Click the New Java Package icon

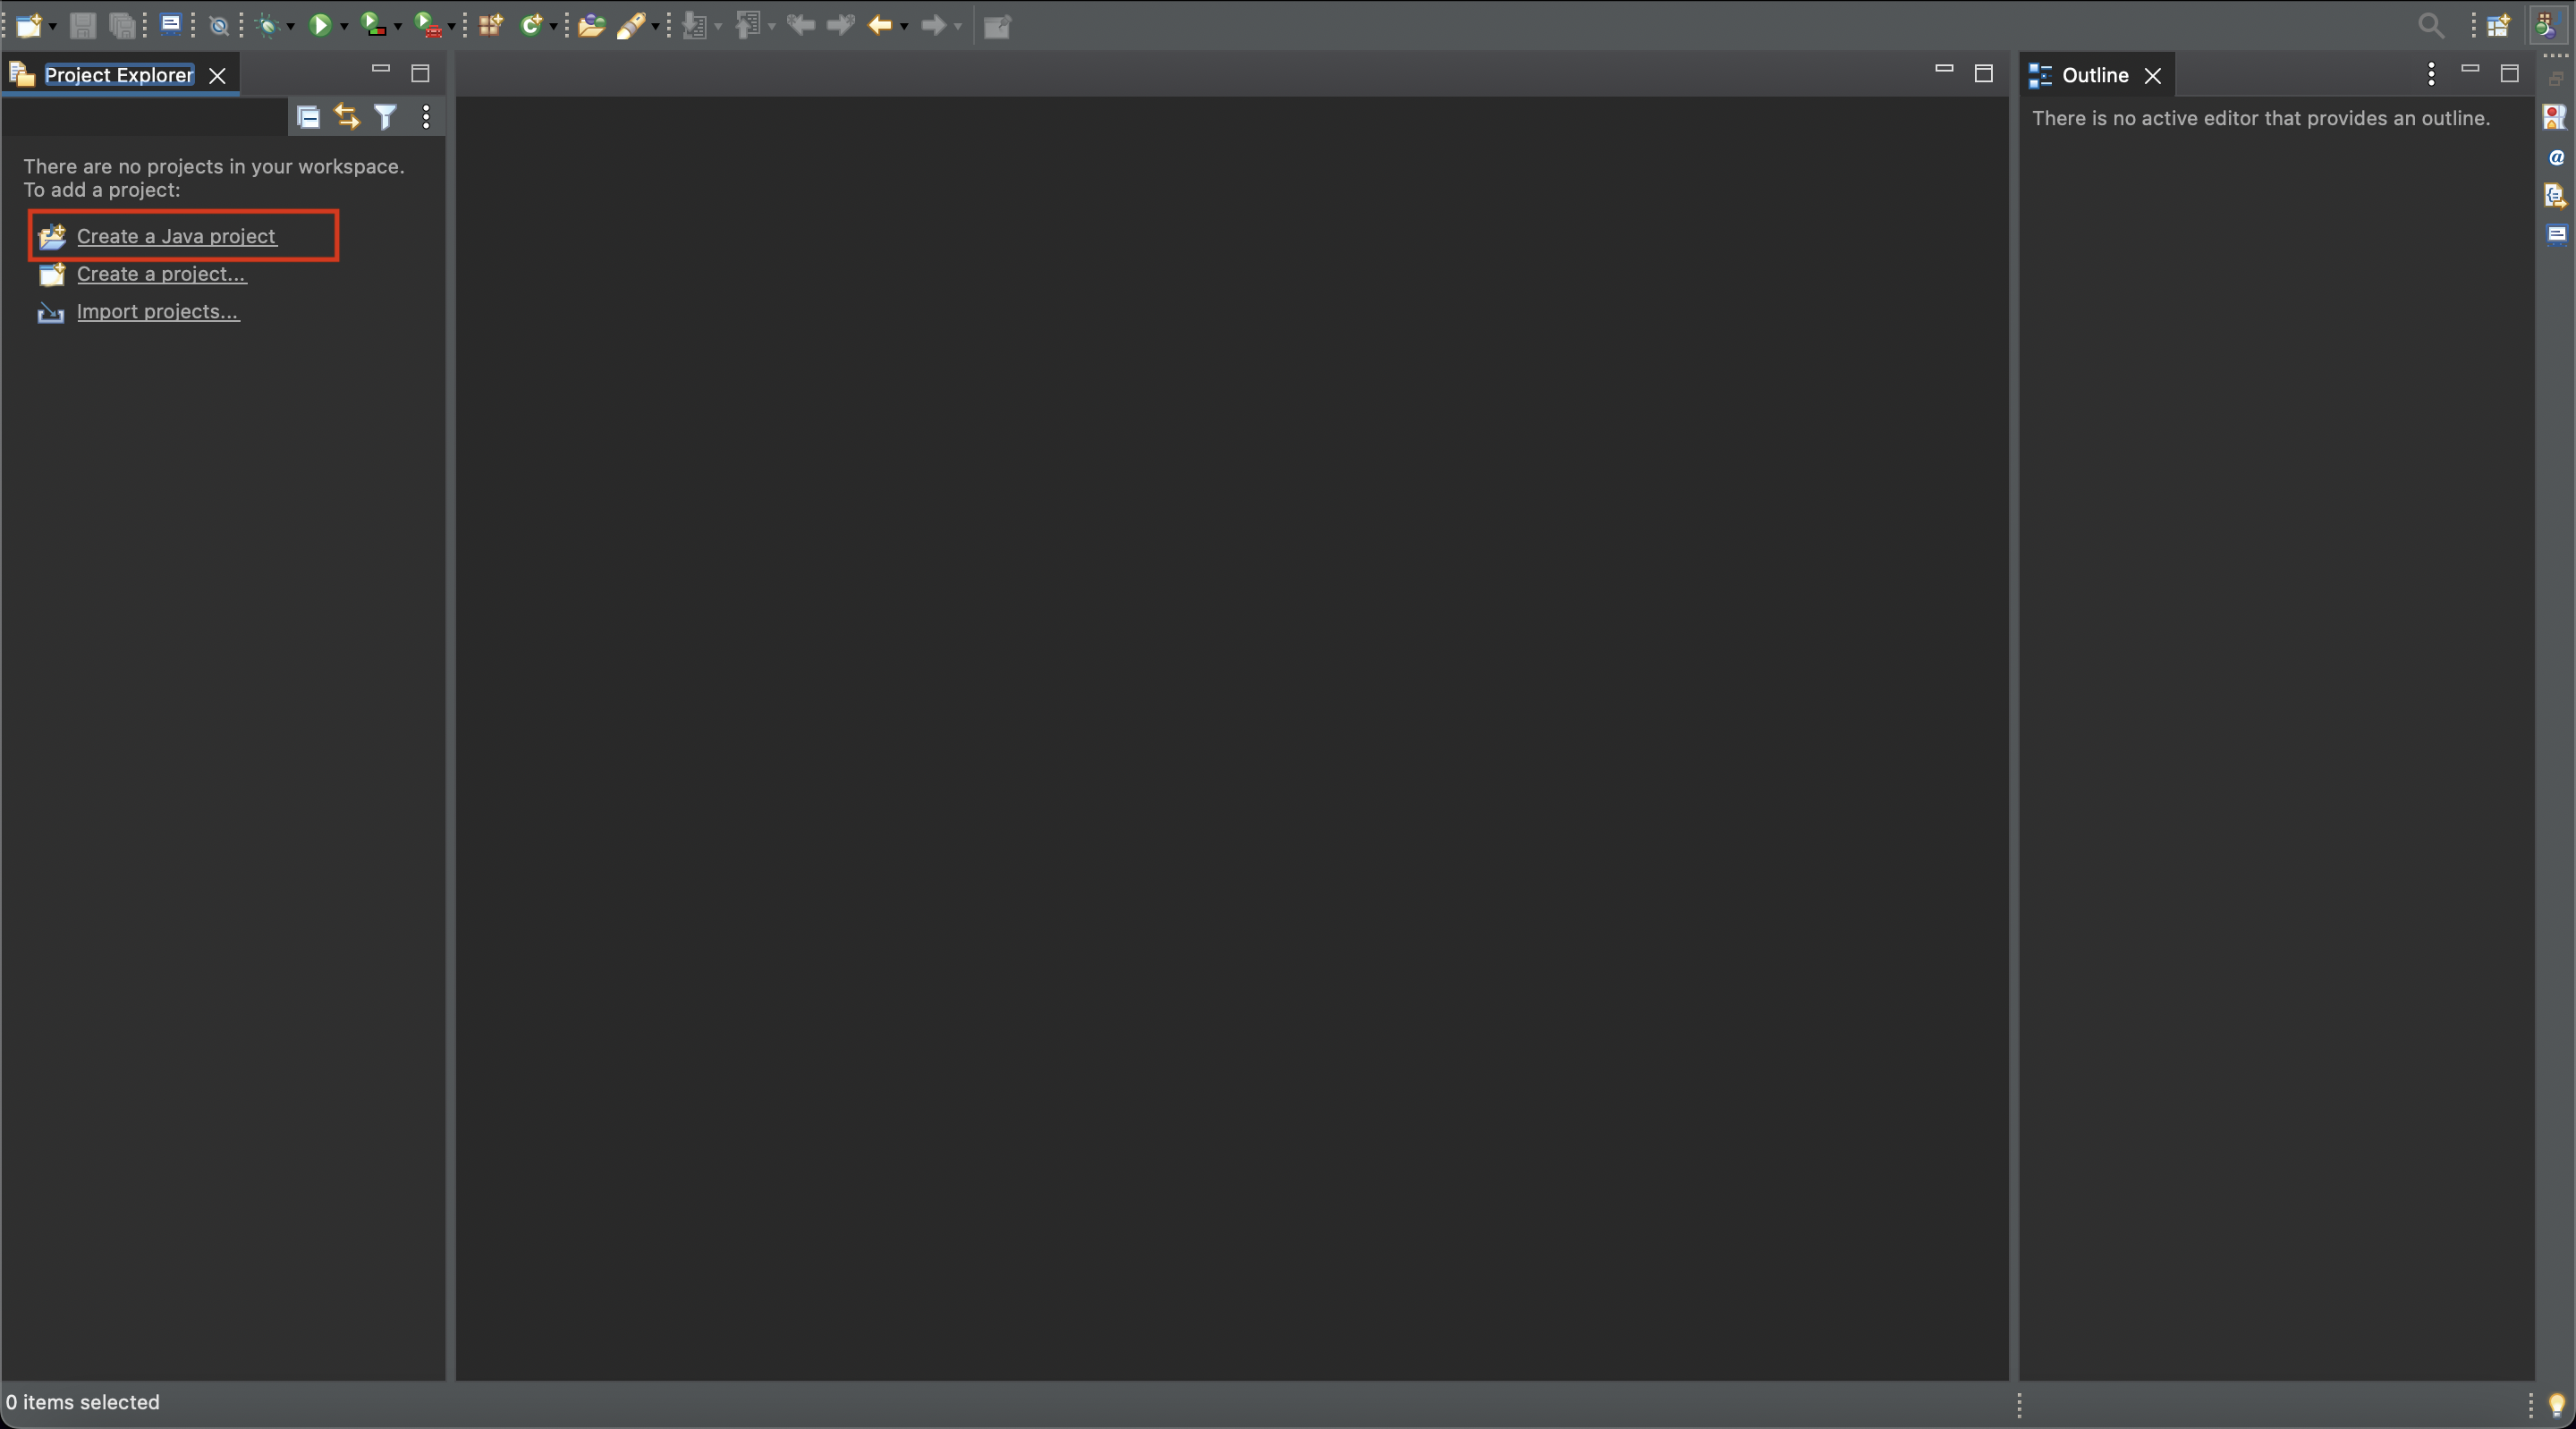[x=490, y=25]
